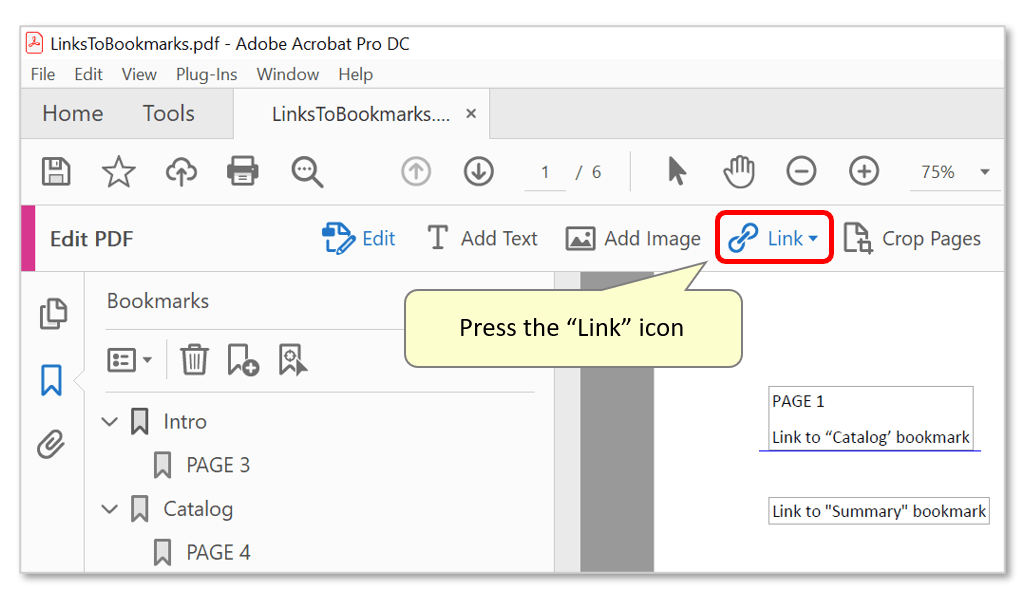Screen dimensions: 1030x598
Task: Zoom in with the plus icon
Action: [x=863, y=171]
